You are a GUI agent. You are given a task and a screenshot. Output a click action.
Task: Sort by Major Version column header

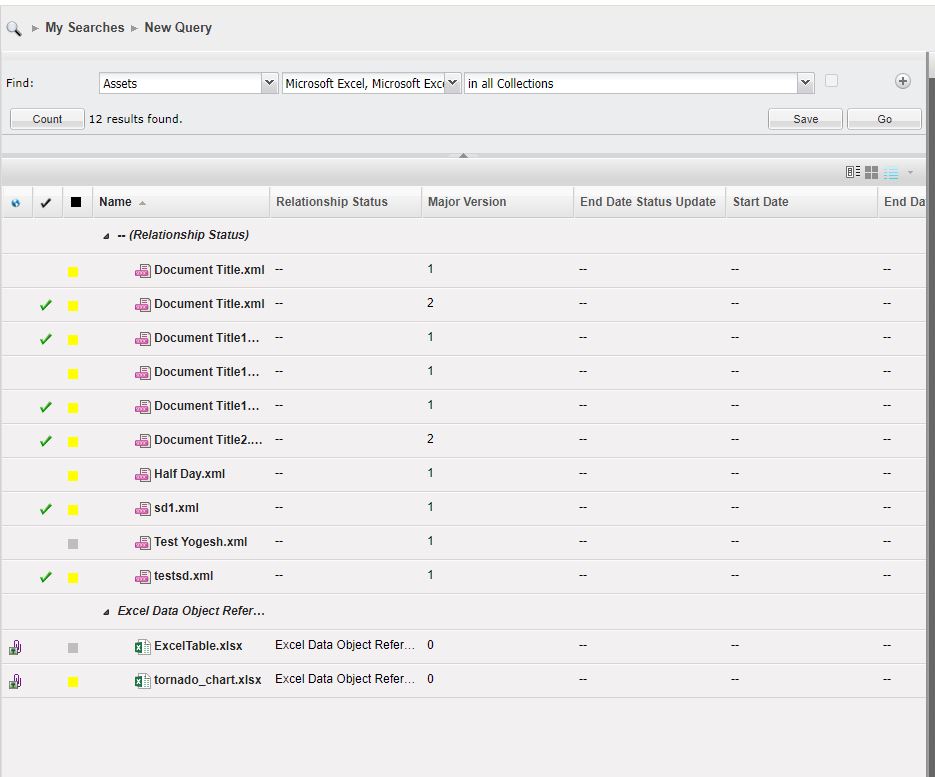click(x=497, y=202)
